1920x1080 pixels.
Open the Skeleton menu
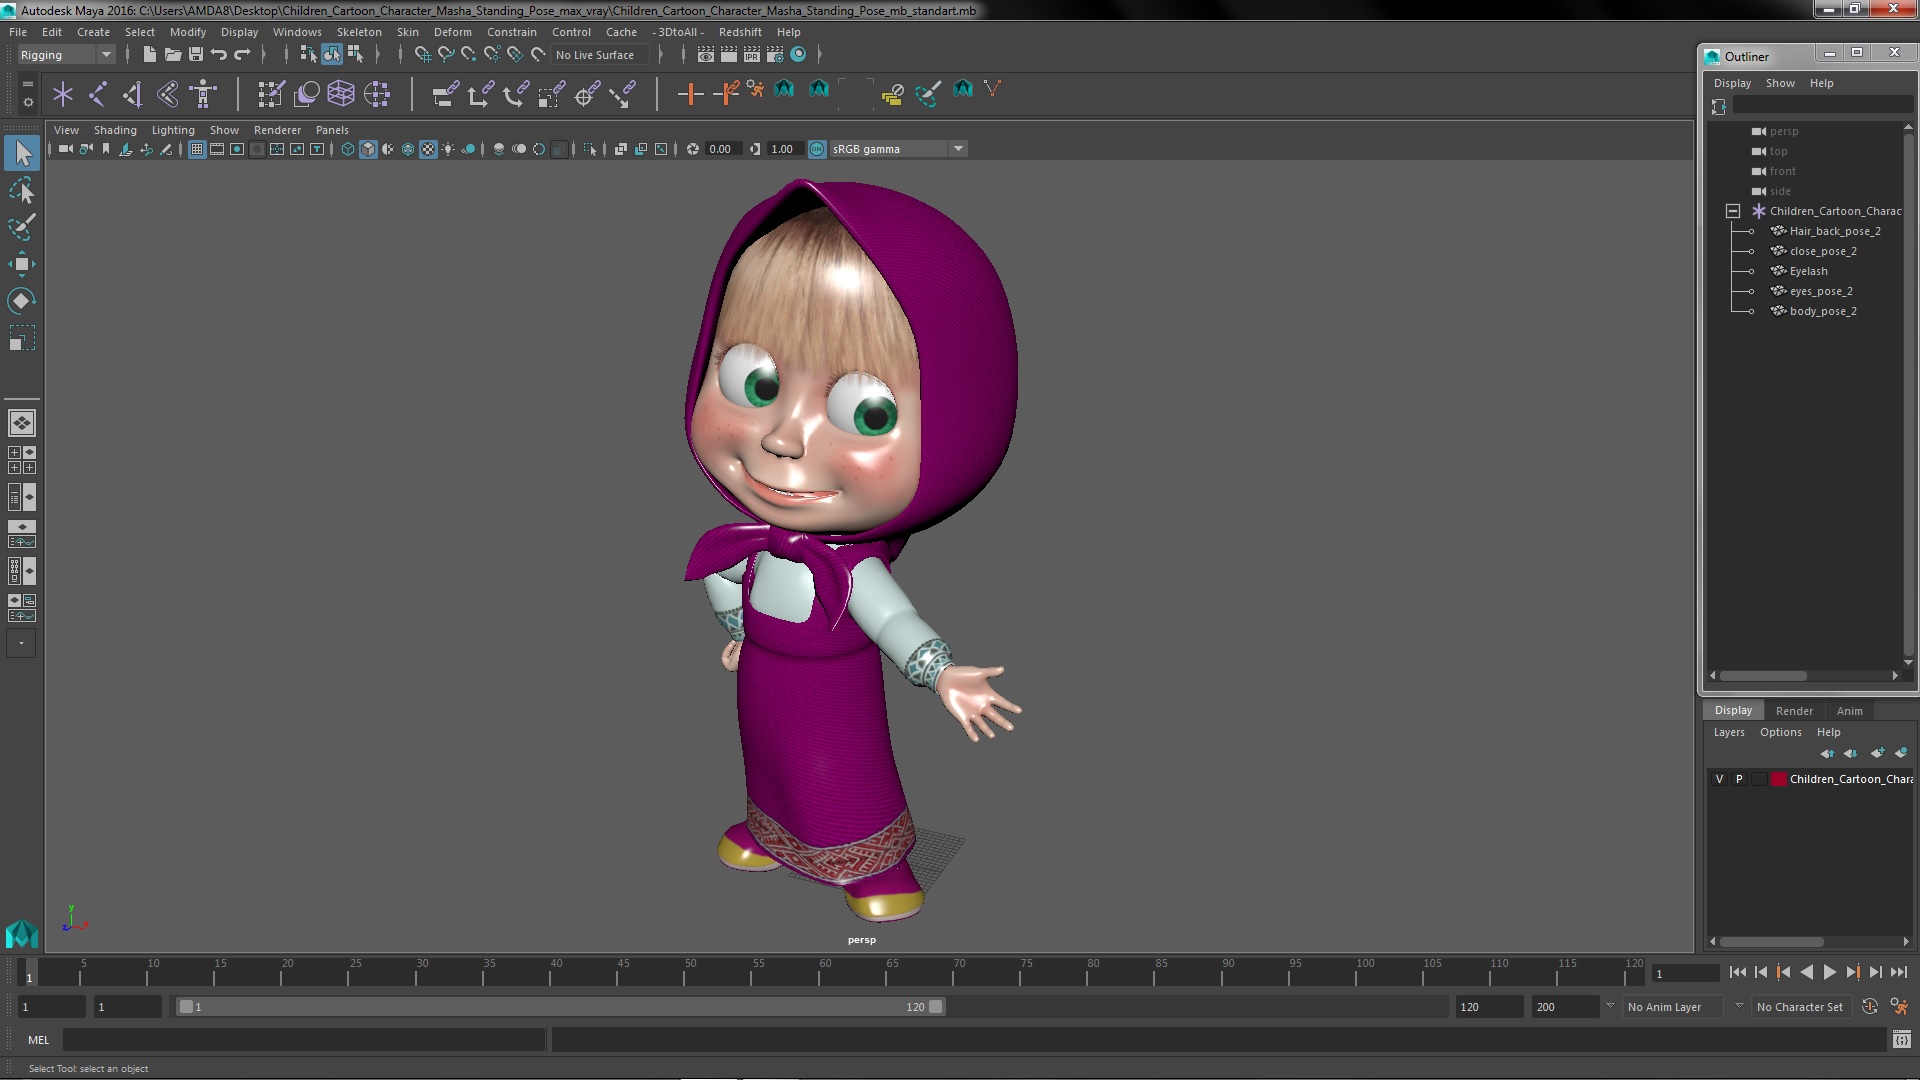[x=359, y=32]
